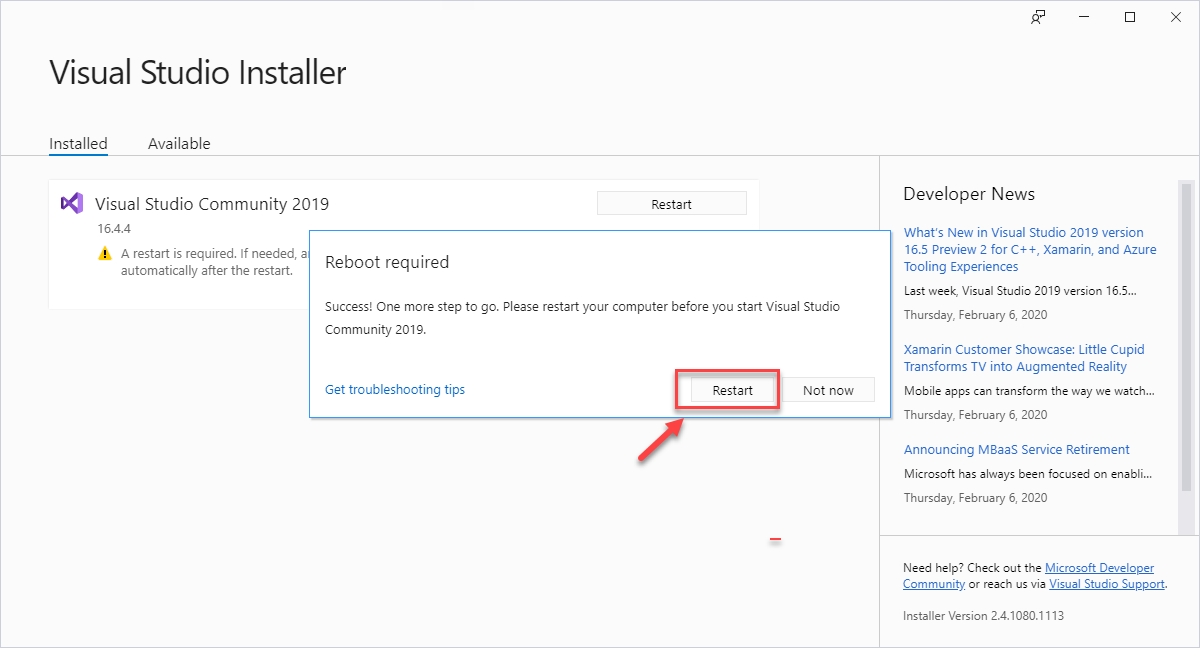Open the feedback icon in title bar
1200x648 pixels.
(1039, 17)
